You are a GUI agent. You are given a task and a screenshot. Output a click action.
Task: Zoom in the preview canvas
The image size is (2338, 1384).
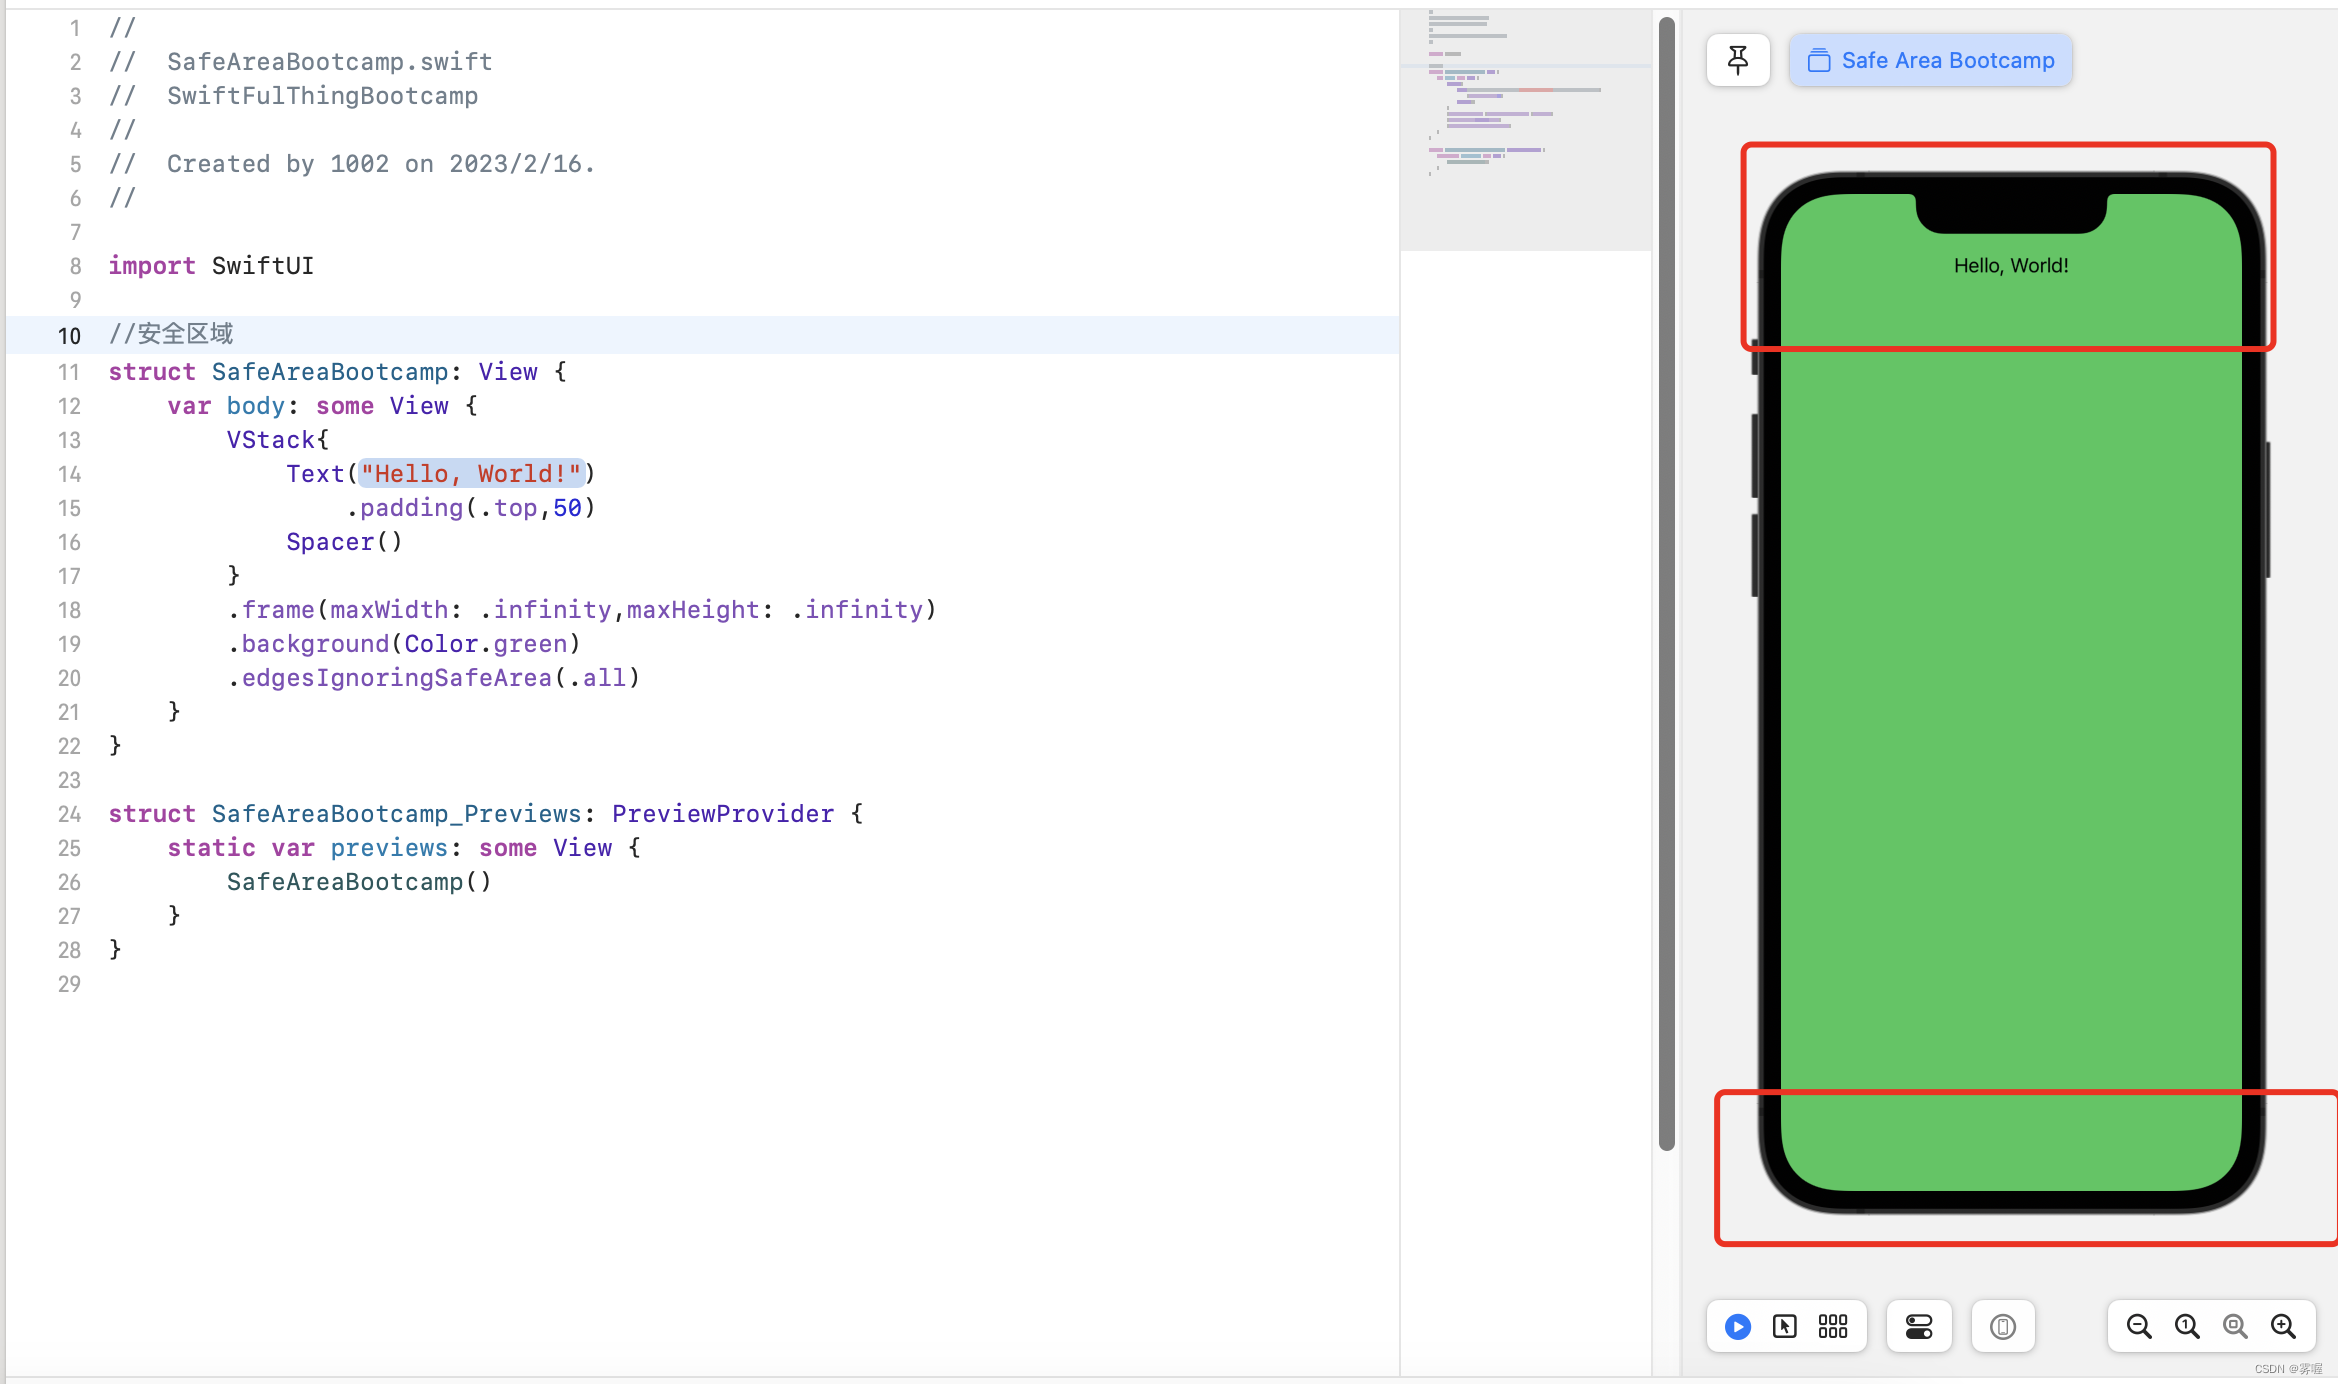pyautogui.click(x=2283, y=1326)
